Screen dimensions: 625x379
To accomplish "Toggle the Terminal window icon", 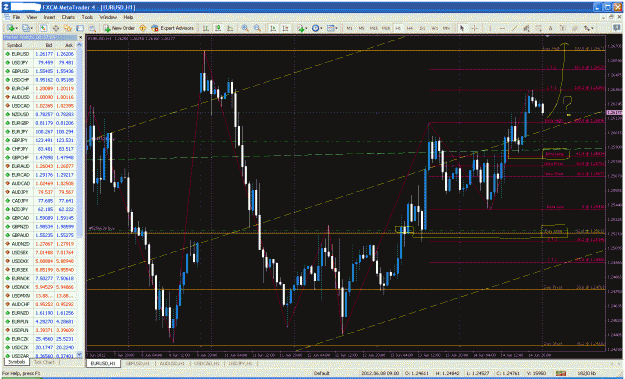I will point(80,28).
